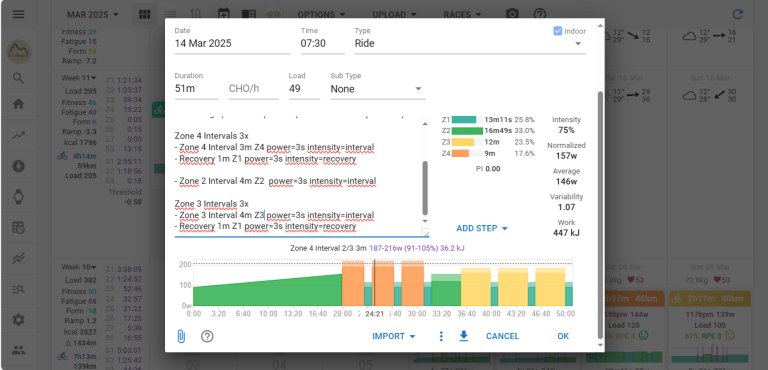The image size is (768, 370).
Task: Open the activity list search page
Action: [x=18, y=289]
